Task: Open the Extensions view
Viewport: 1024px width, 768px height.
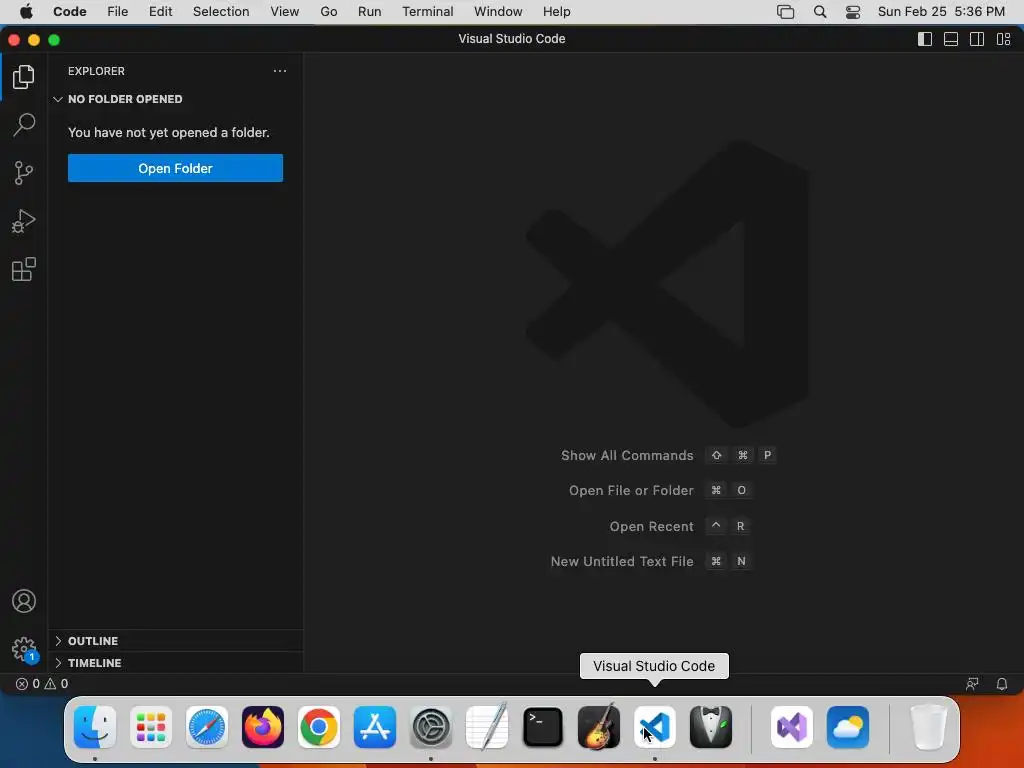Action: pos(24,269)
